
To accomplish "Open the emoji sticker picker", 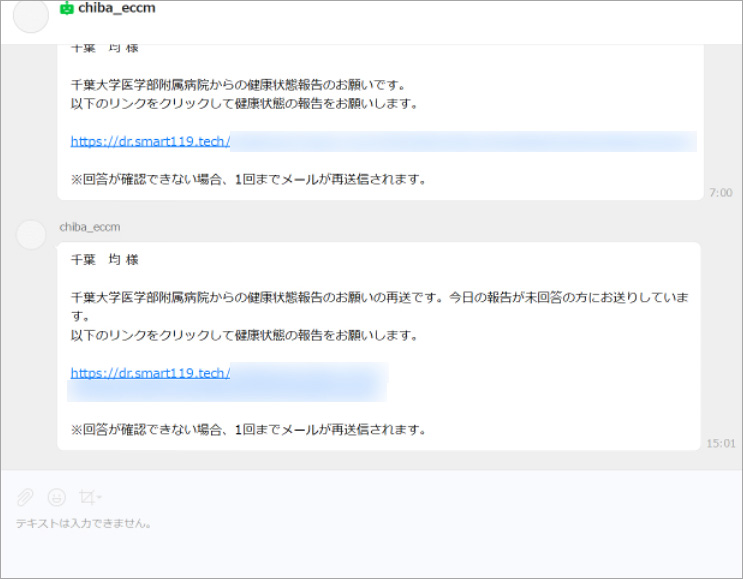I will [x=57, y=497].
